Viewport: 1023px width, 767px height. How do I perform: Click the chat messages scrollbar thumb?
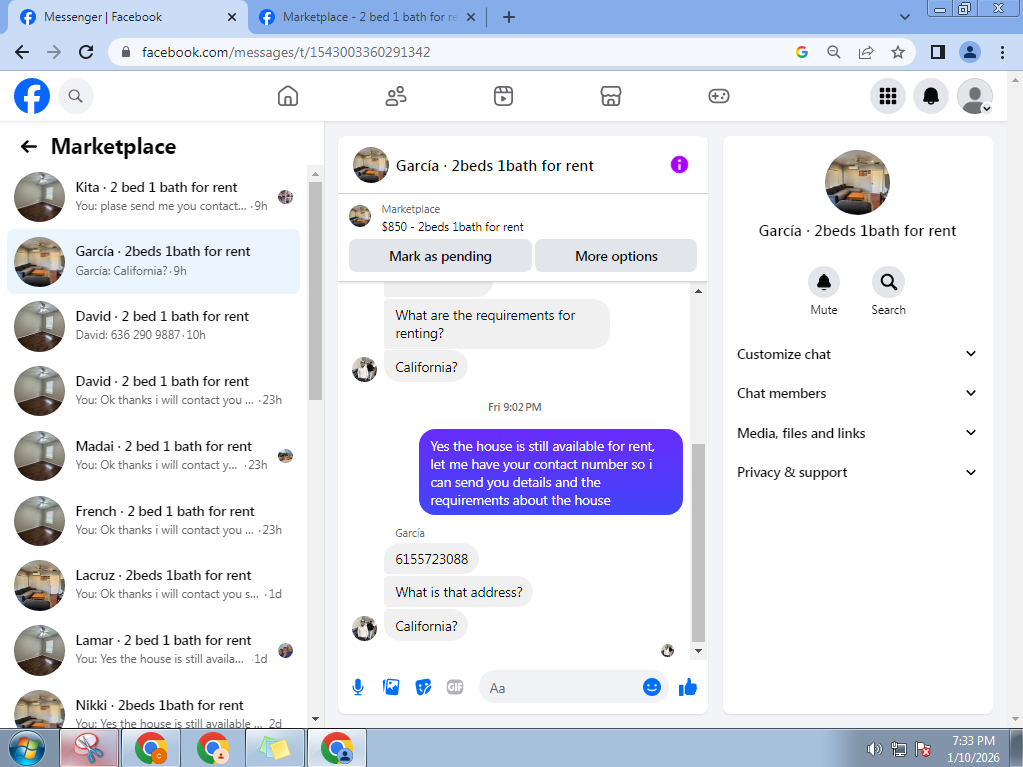[698, 543]
